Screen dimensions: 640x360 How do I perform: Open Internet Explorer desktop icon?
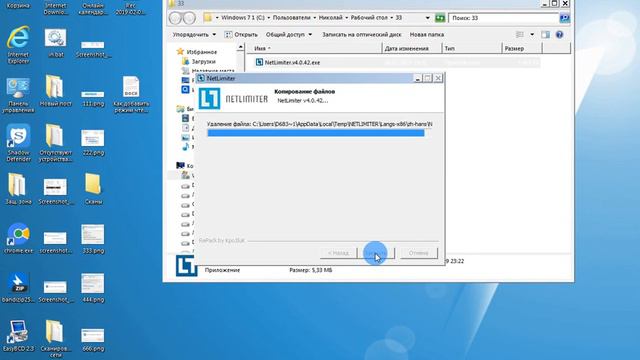18,44
